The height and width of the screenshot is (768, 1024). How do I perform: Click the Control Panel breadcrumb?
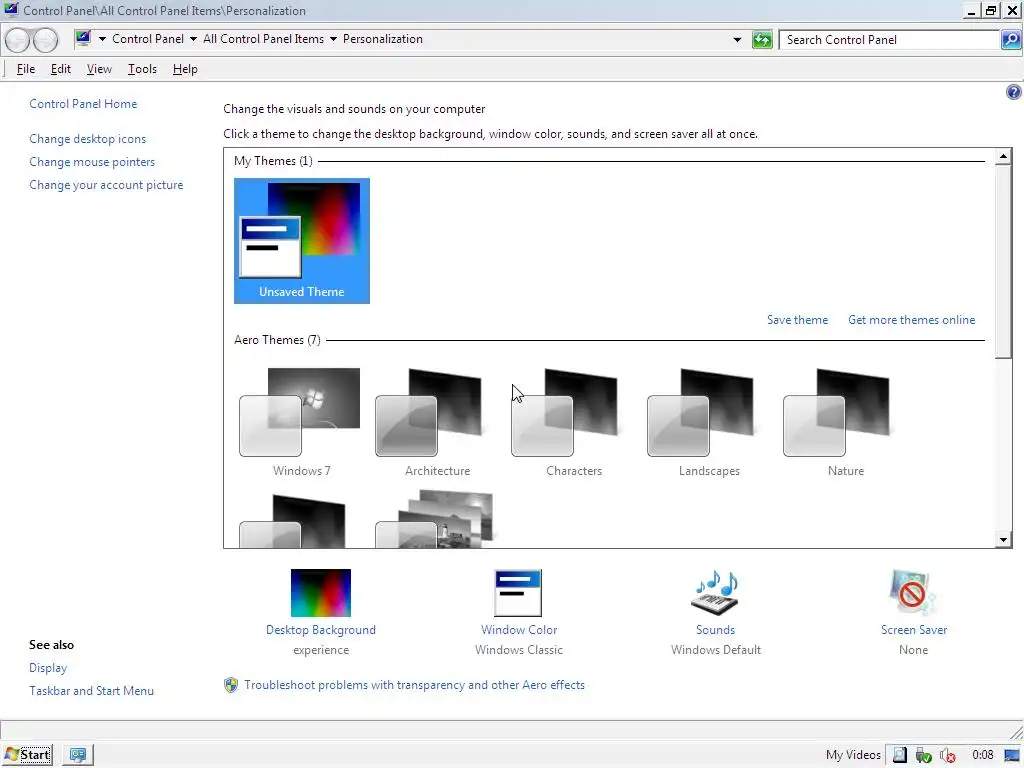148,39
